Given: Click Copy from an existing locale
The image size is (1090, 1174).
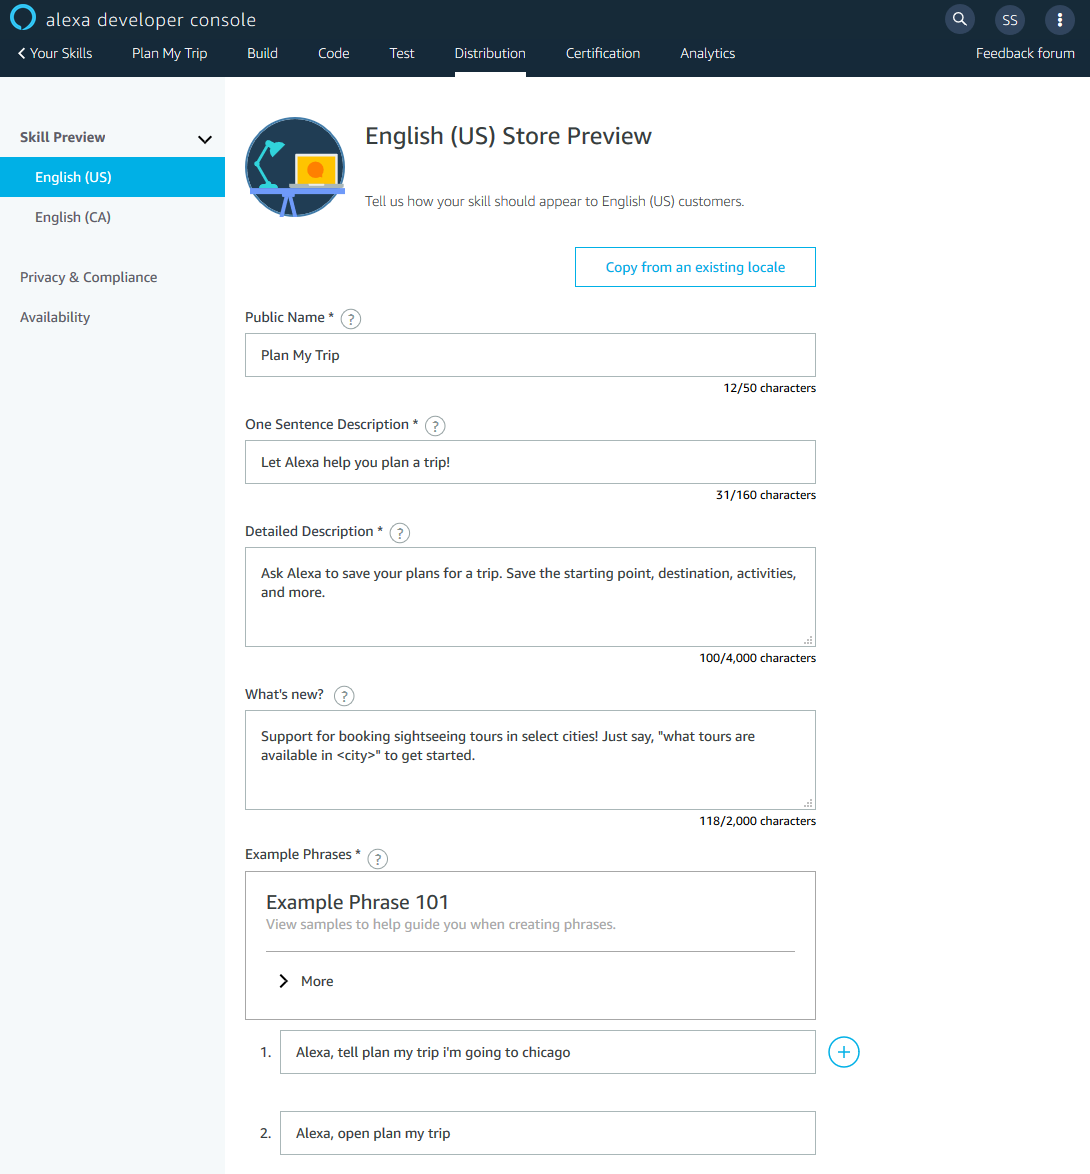Looking at the screenshot, I should click(x=694, y=267).
